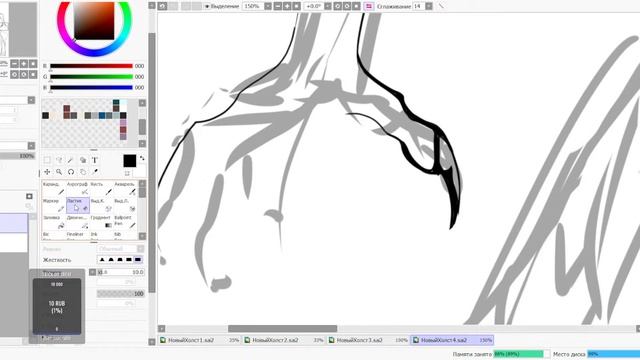Choose the Маркер marker tool
The height and width of the screenshot is (360, 640).
pos(54,205)
